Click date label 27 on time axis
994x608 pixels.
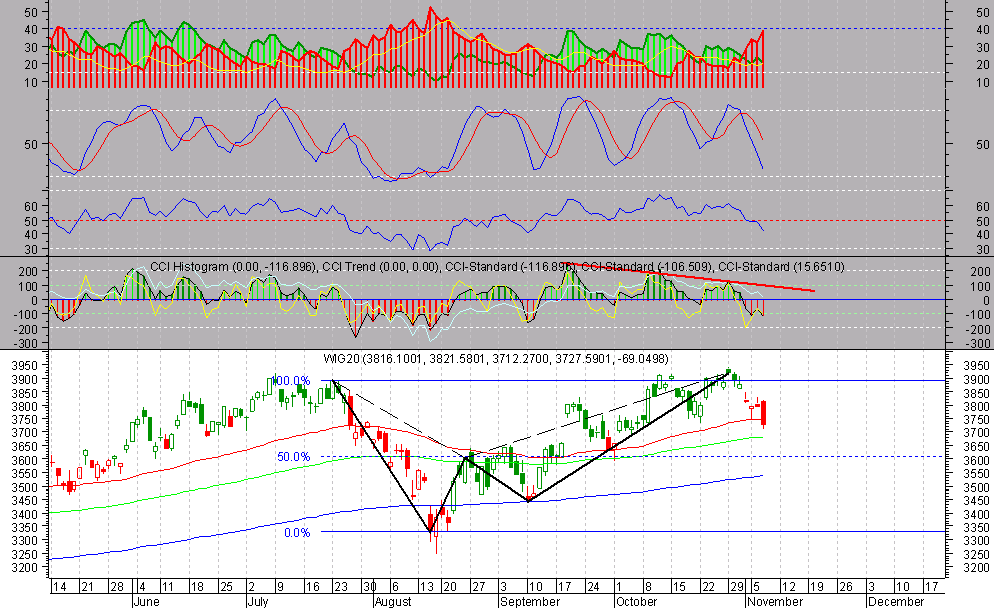[479, 586]
